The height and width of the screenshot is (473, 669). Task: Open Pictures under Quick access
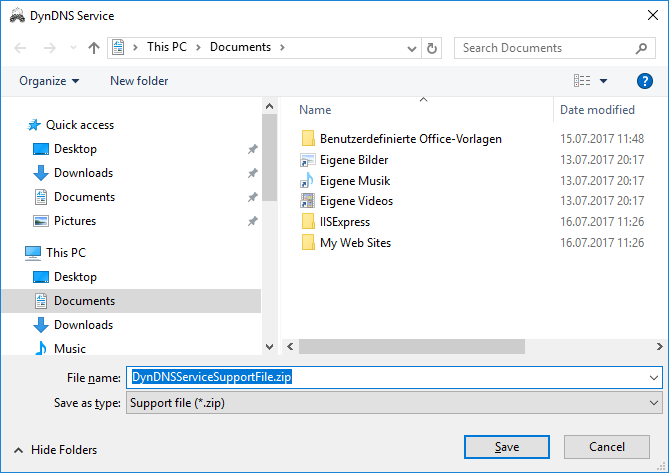pos(75,221)
